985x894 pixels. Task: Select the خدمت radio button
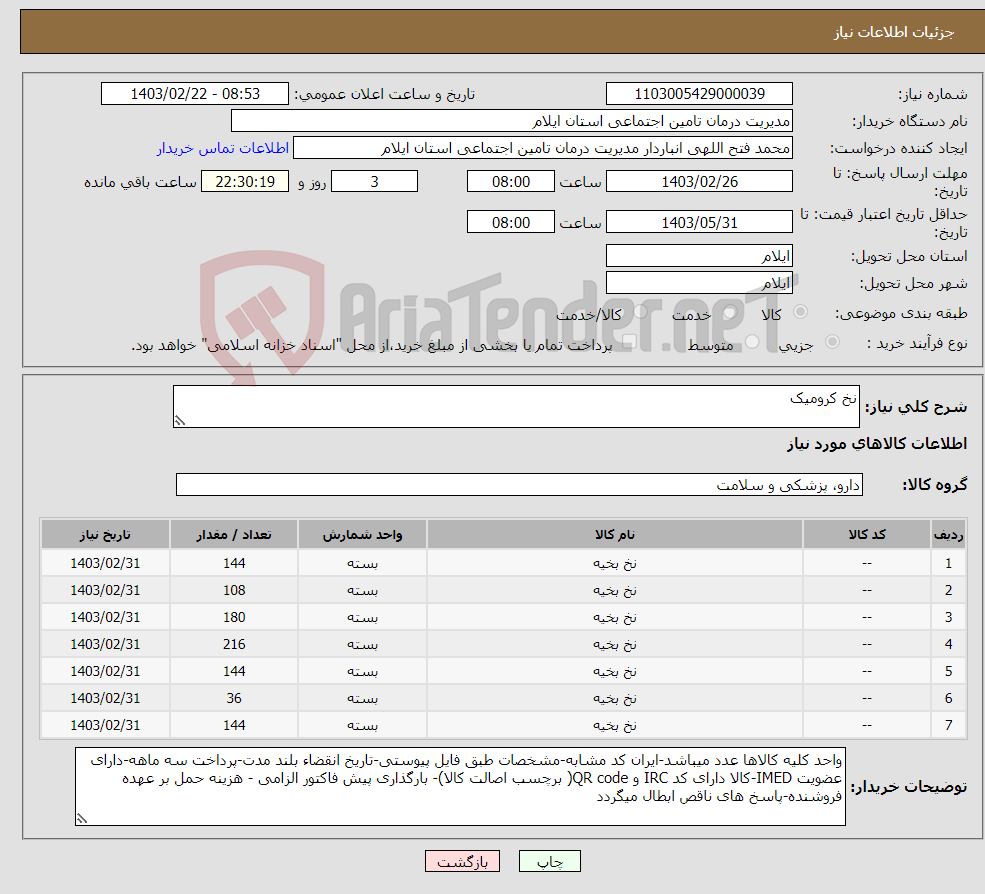pyautogui.click(x=729, y=312)
